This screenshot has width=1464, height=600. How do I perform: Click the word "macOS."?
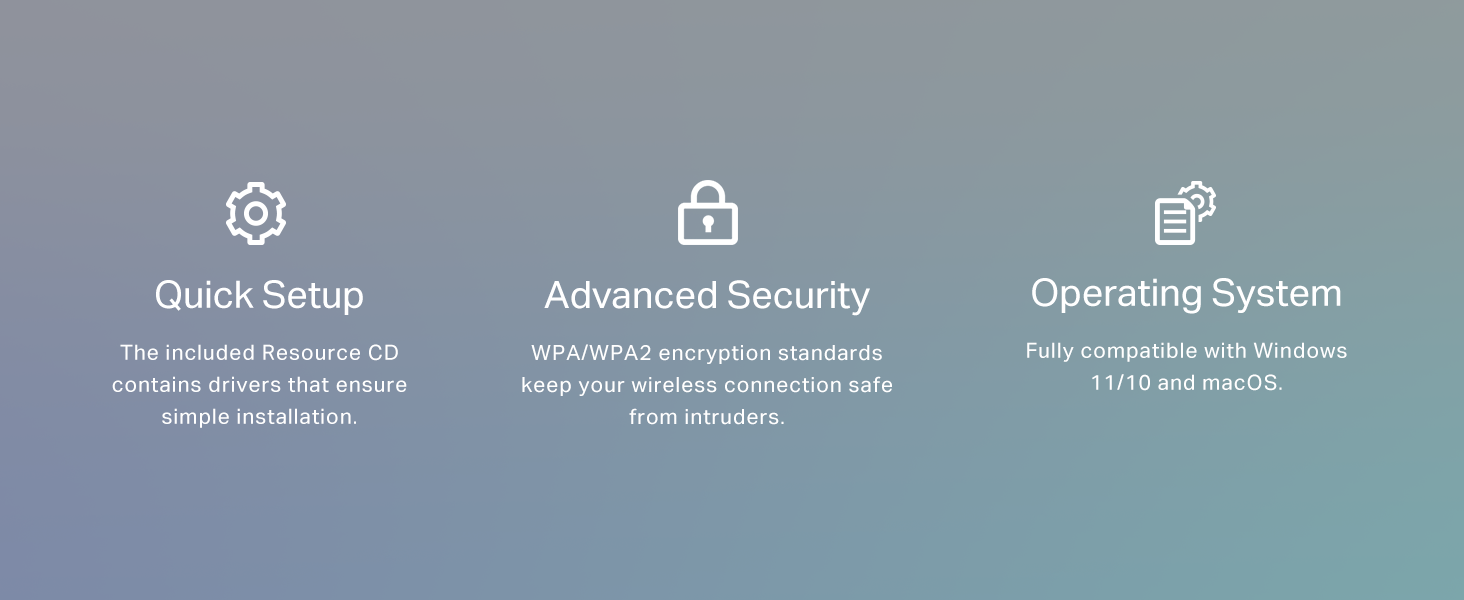click(x=1243, y=383)
